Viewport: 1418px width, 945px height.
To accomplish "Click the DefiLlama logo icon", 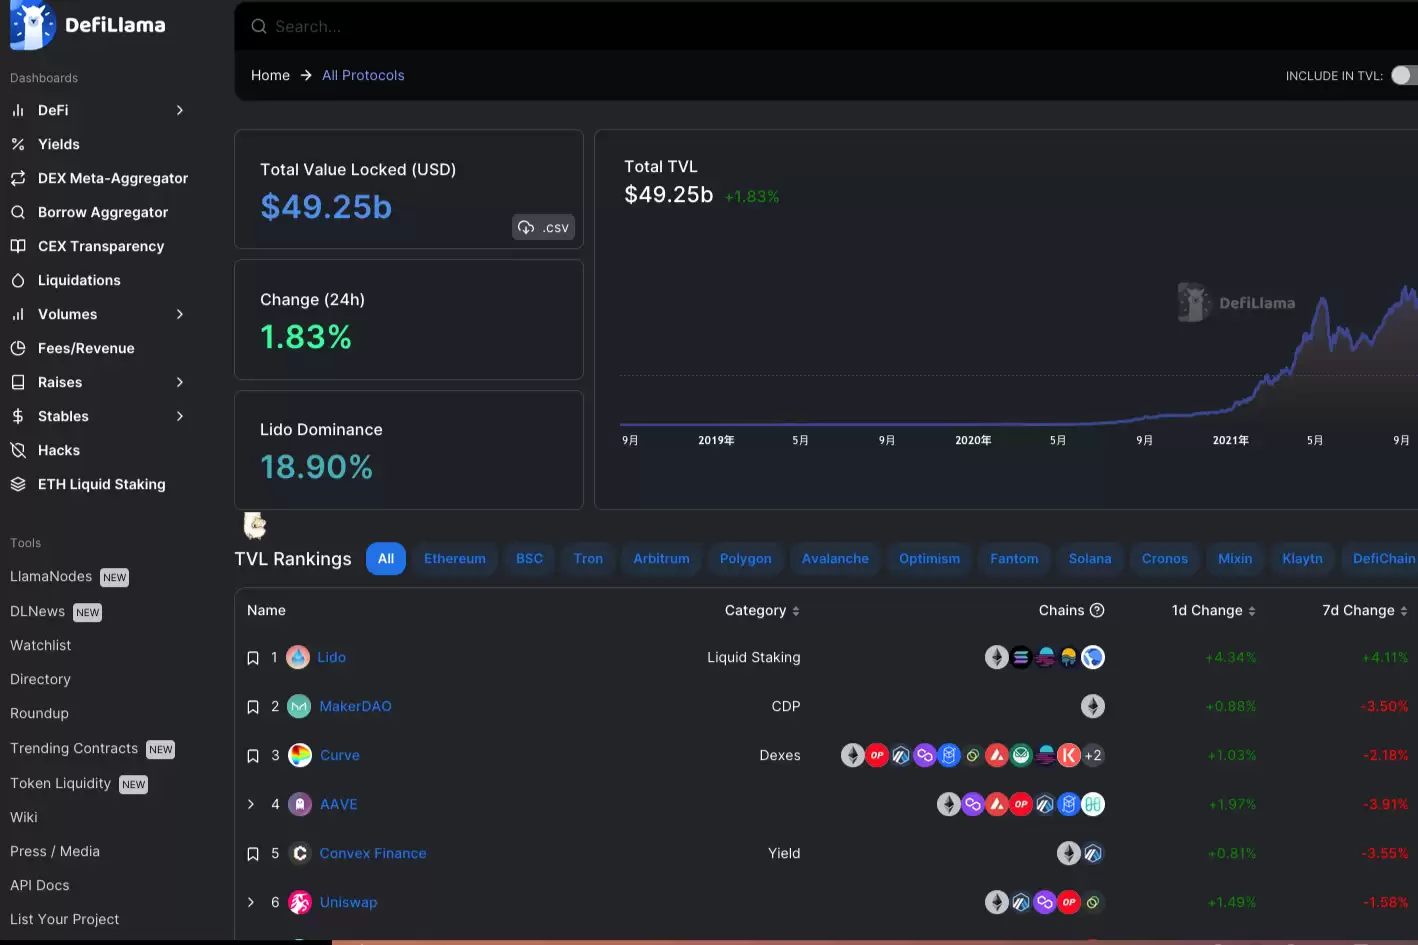I will pos(32,26).
